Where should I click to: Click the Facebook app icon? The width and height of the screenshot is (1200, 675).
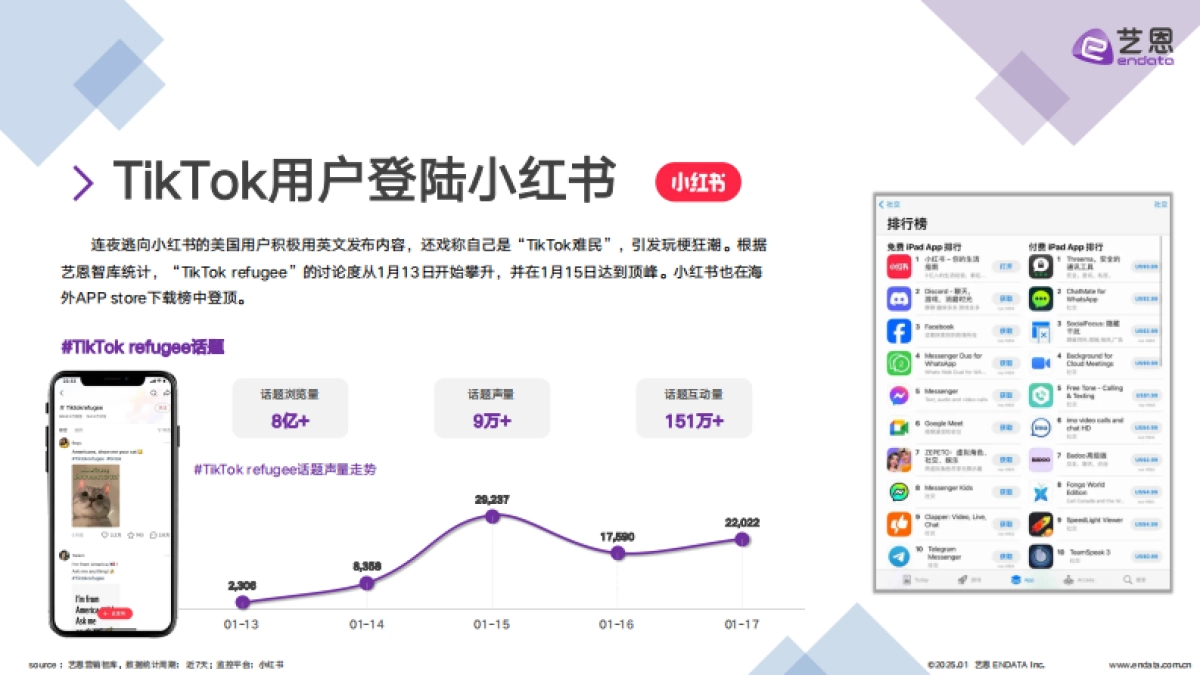(898, 331)
